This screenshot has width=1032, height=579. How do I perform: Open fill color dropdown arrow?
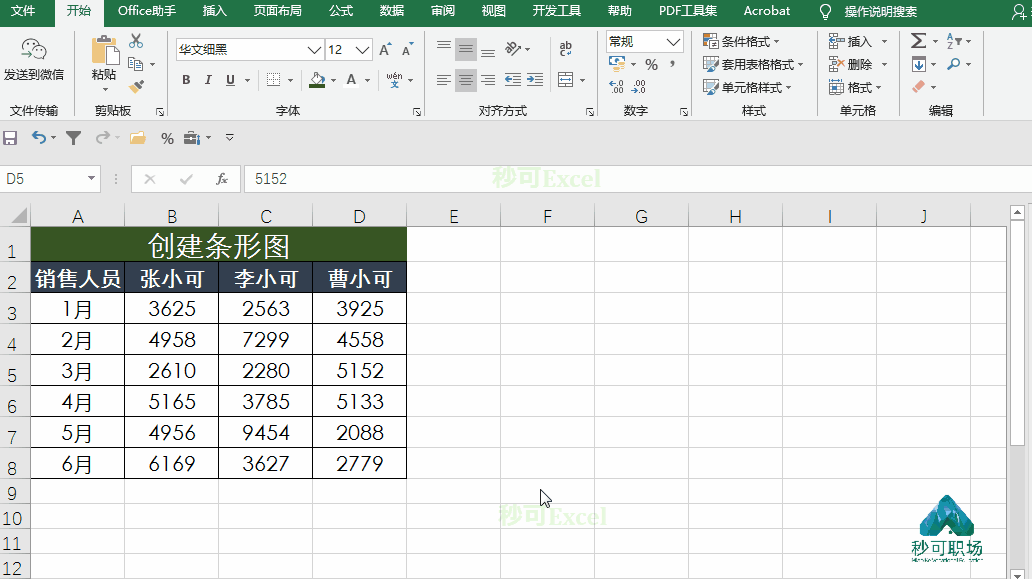[334, 80]
